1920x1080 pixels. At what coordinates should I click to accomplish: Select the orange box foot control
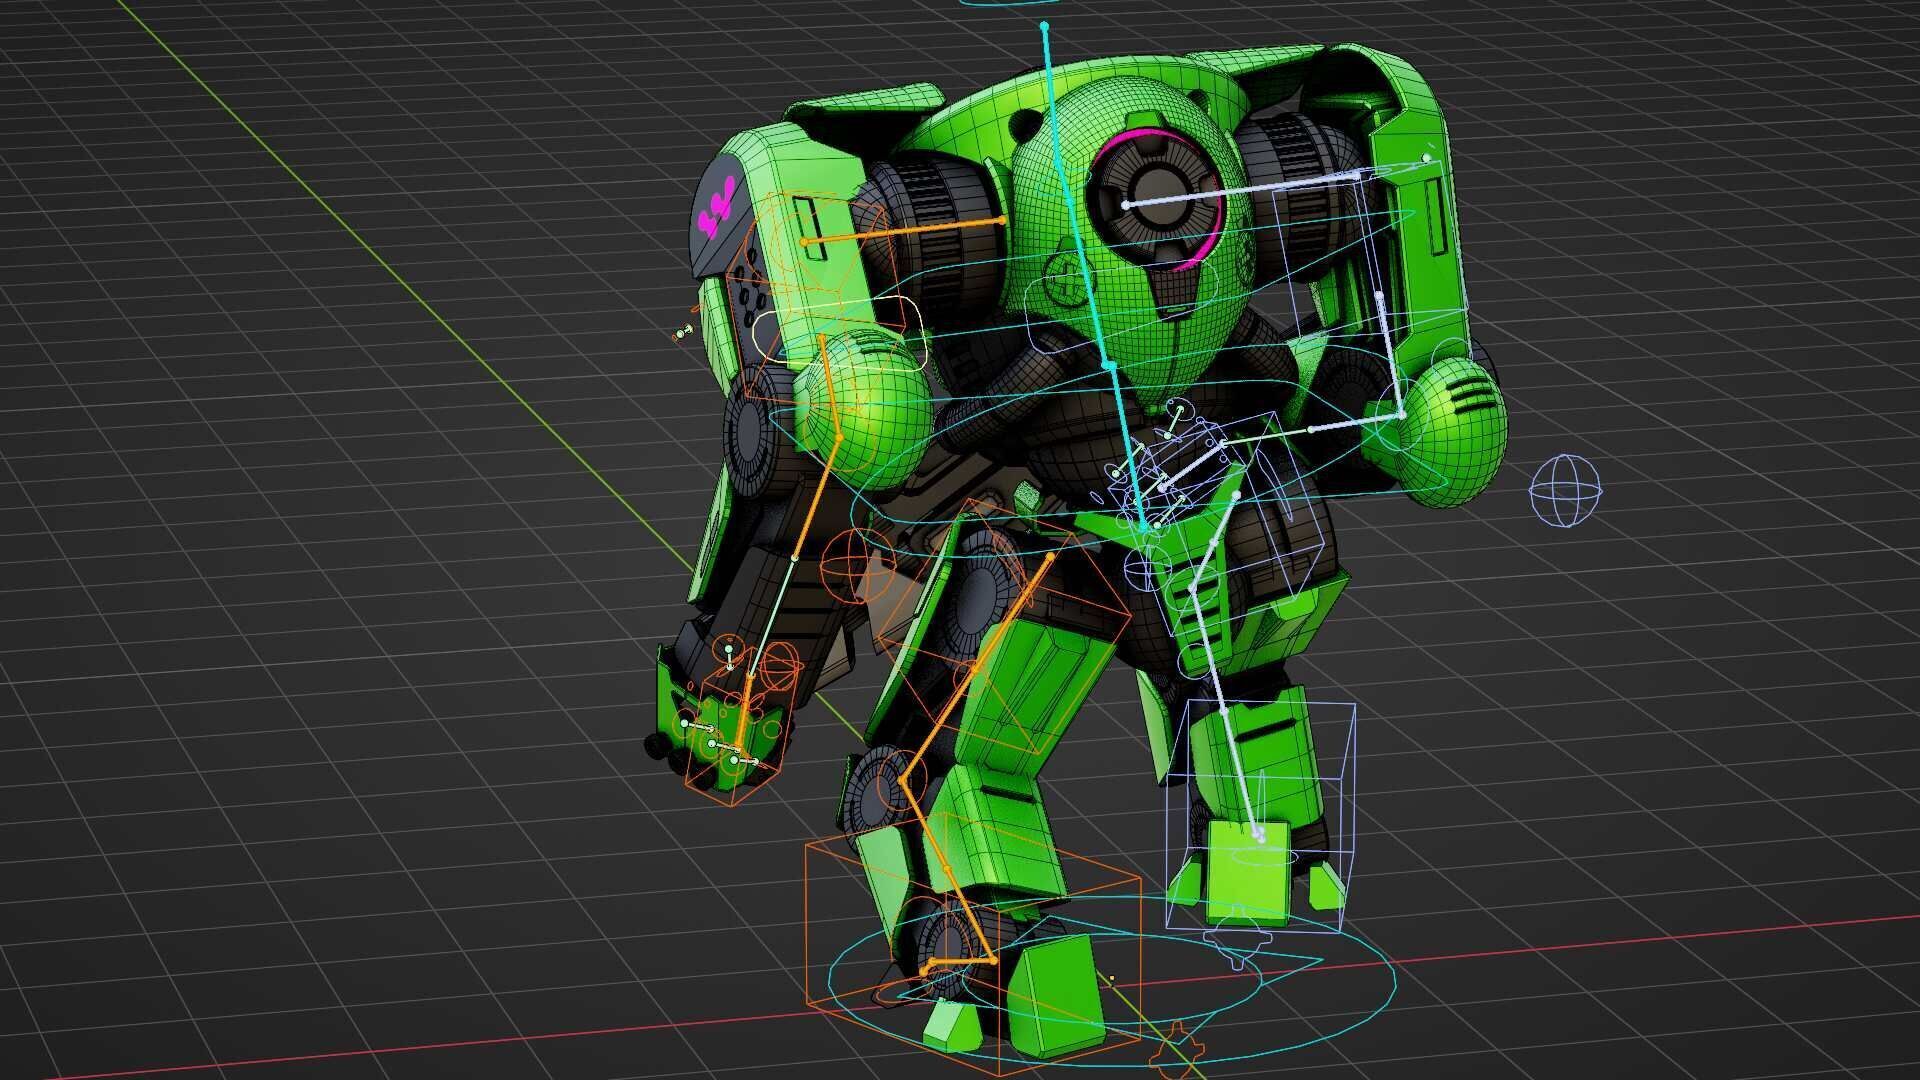coord(973,944)
